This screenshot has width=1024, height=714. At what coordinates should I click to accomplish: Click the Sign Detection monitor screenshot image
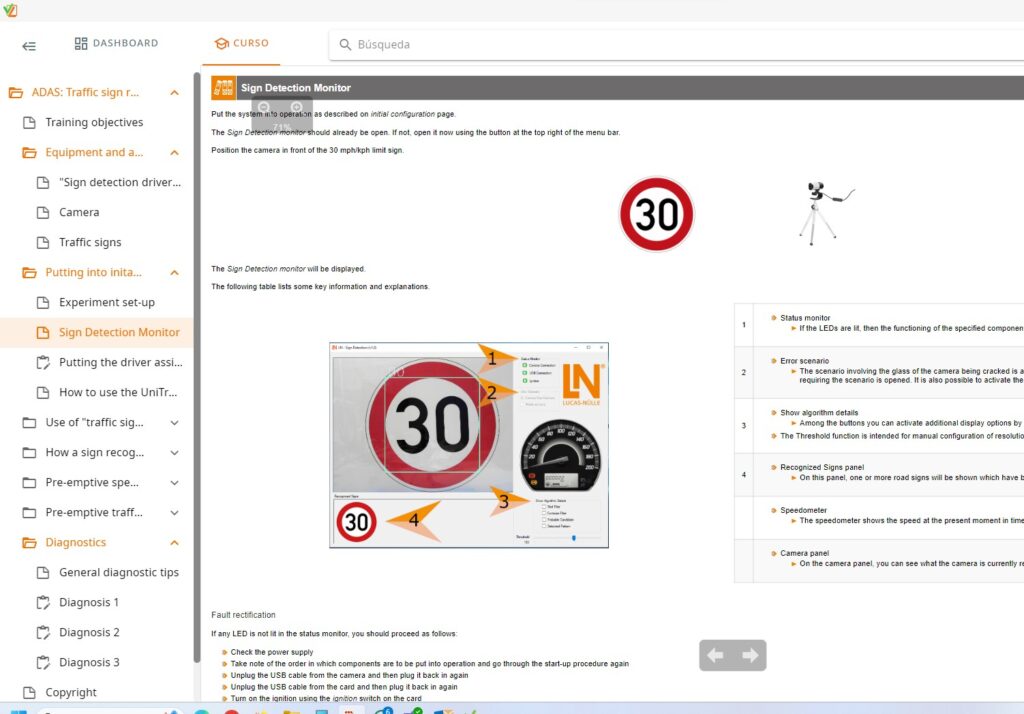[x=469, y=445]
